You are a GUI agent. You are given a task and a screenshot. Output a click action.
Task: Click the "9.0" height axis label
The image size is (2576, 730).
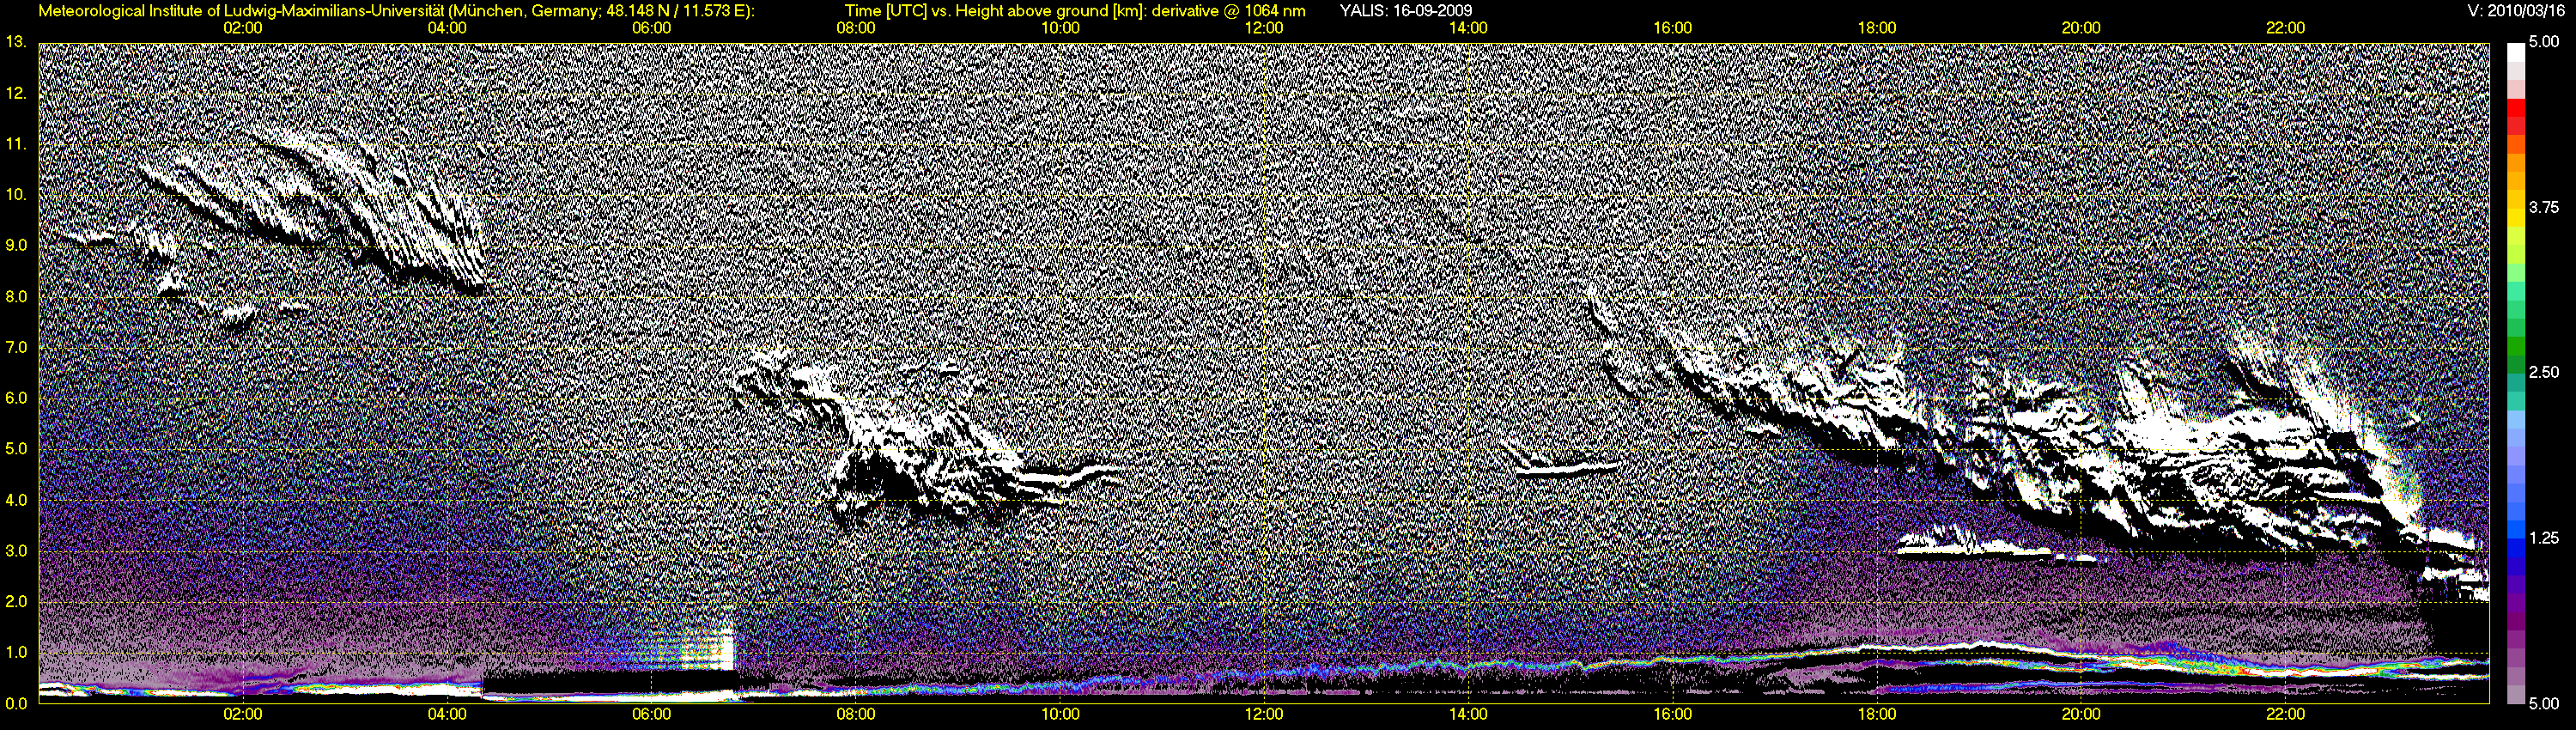[x=16, y=245]
